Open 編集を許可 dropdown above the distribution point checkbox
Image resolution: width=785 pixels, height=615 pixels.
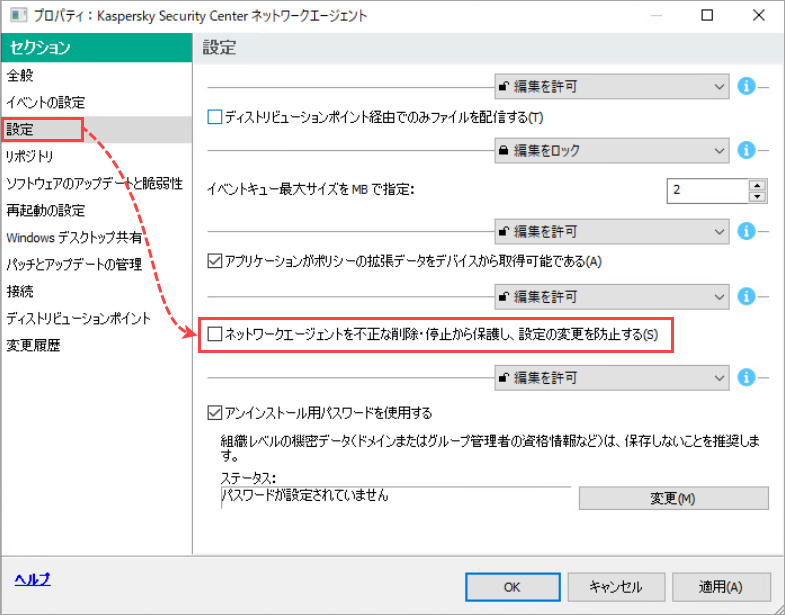click(x=611, y=87)
